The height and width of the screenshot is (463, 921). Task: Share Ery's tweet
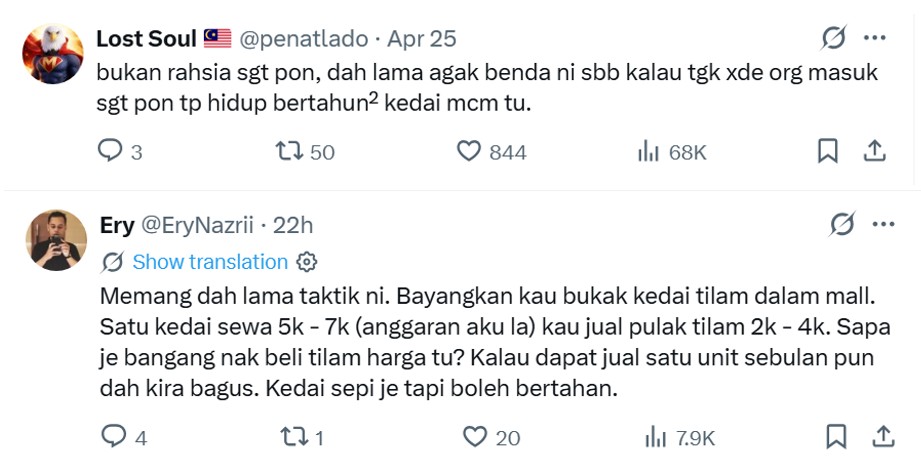[x=883, y=436]
